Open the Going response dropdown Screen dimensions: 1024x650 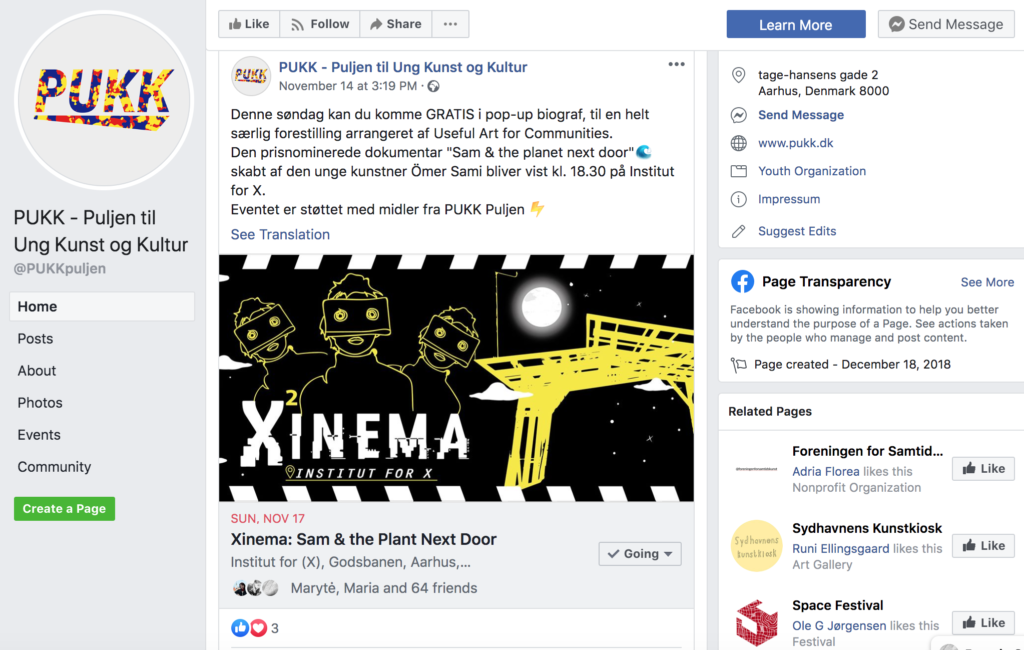pos(640,554)
